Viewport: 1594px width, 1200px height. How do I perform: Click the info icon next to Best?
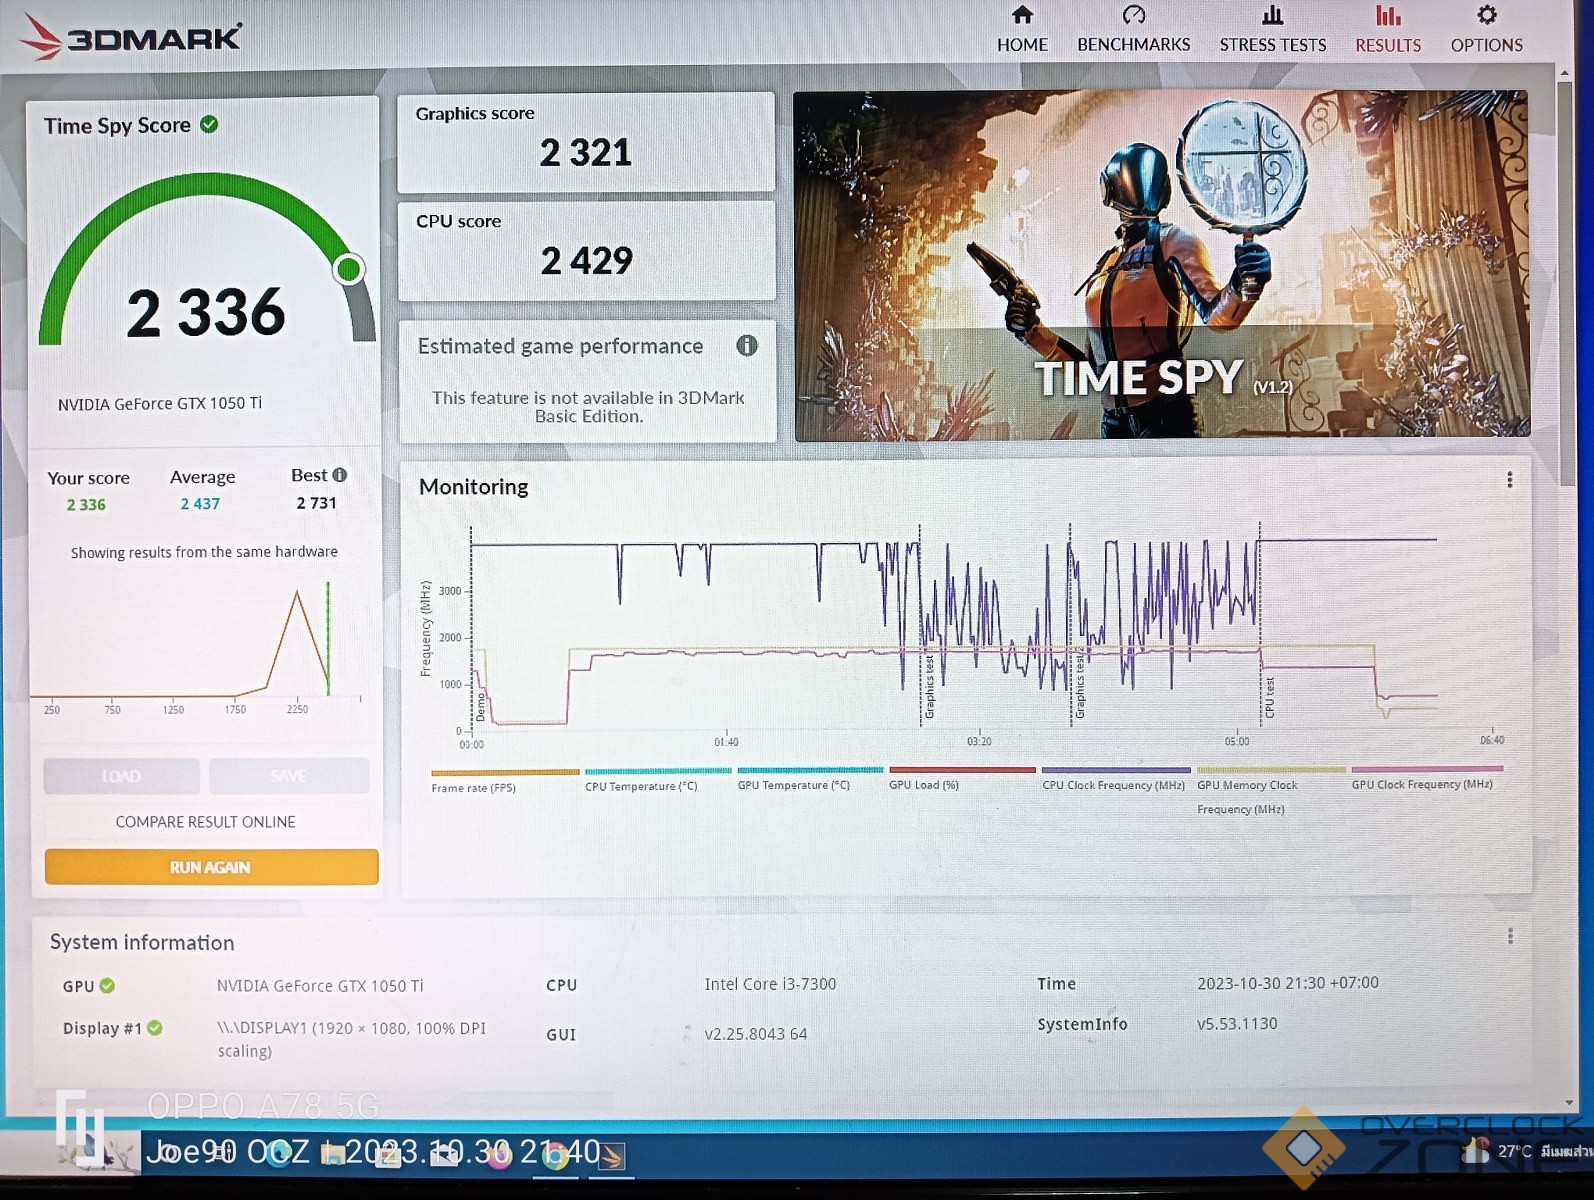(340, 475)
